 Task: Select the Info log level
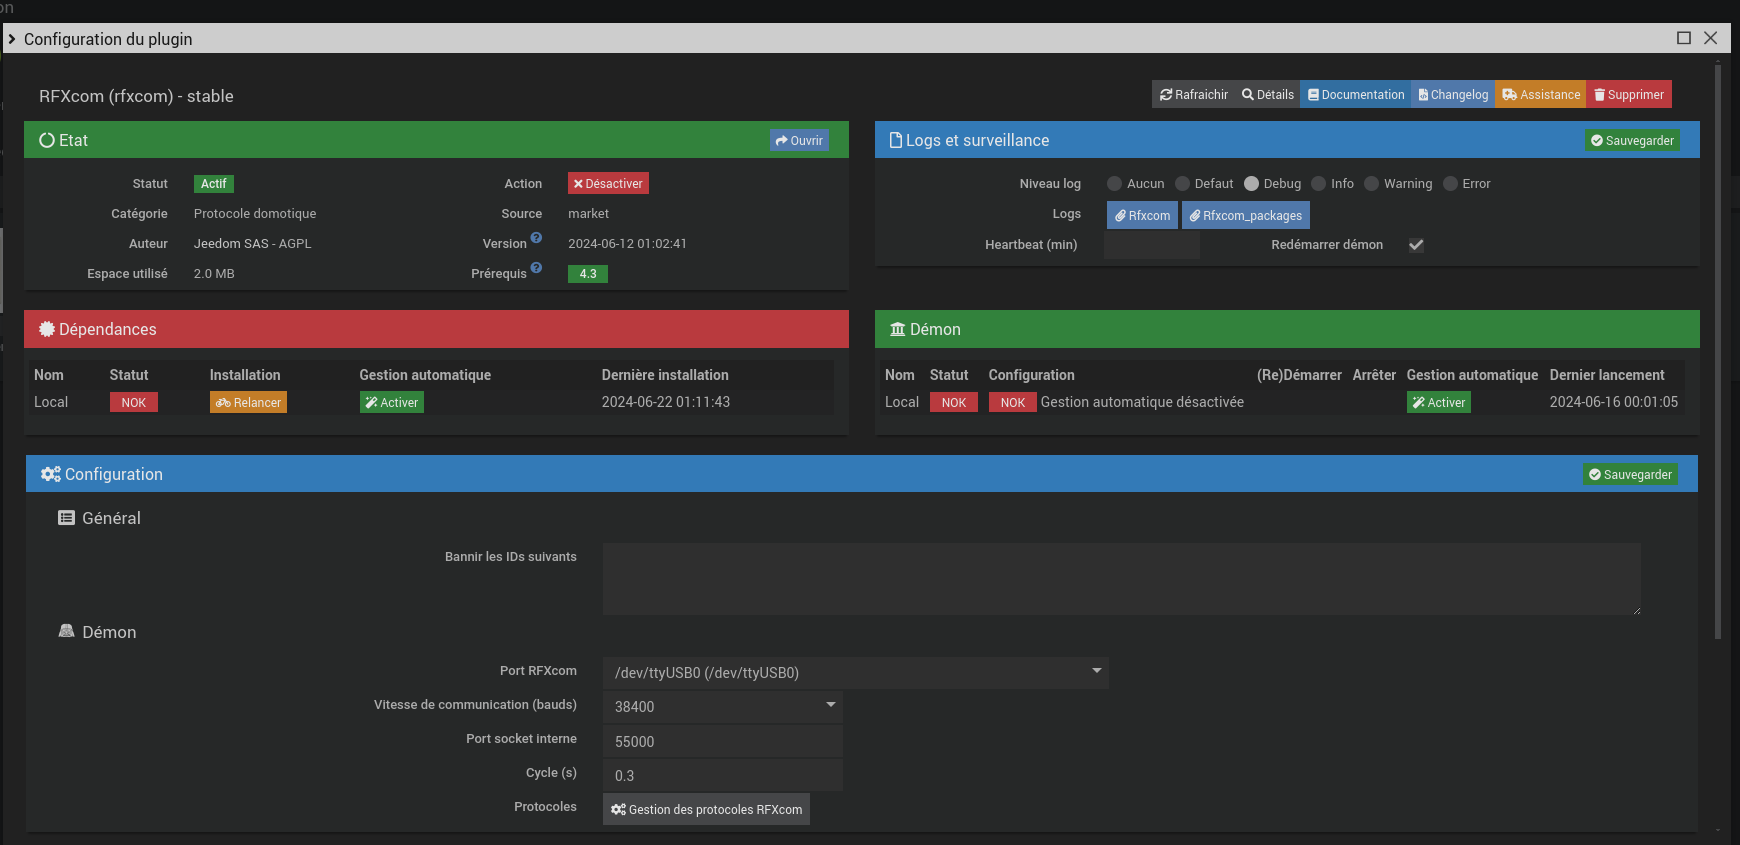pyautogui.click(x=1318, y=184)
